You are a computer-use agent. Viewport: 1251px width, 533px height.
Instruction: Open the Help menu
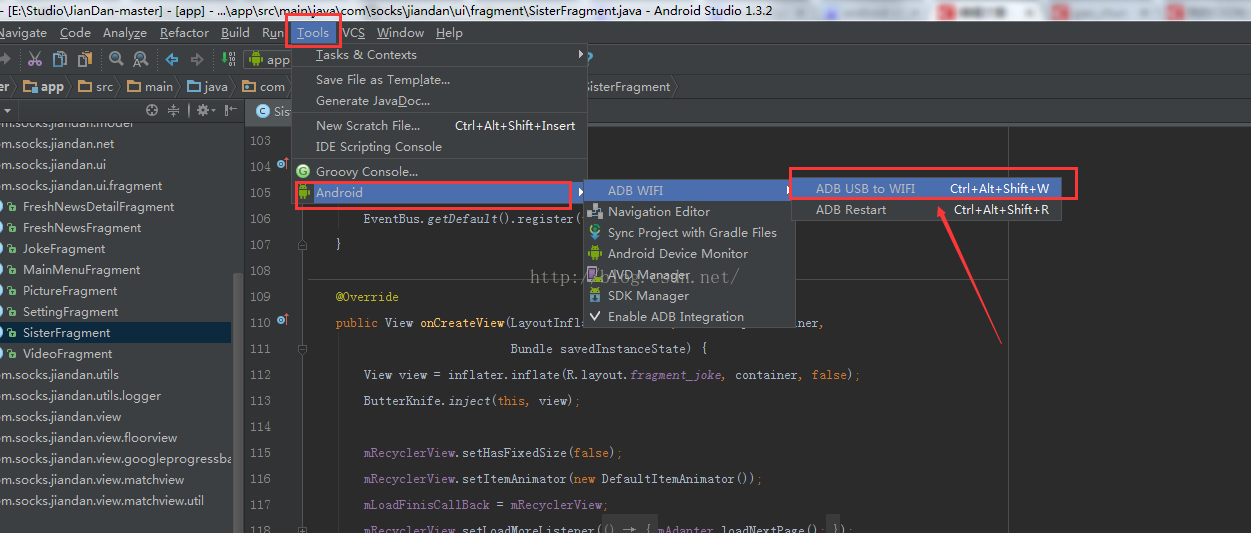coord(450,33)
